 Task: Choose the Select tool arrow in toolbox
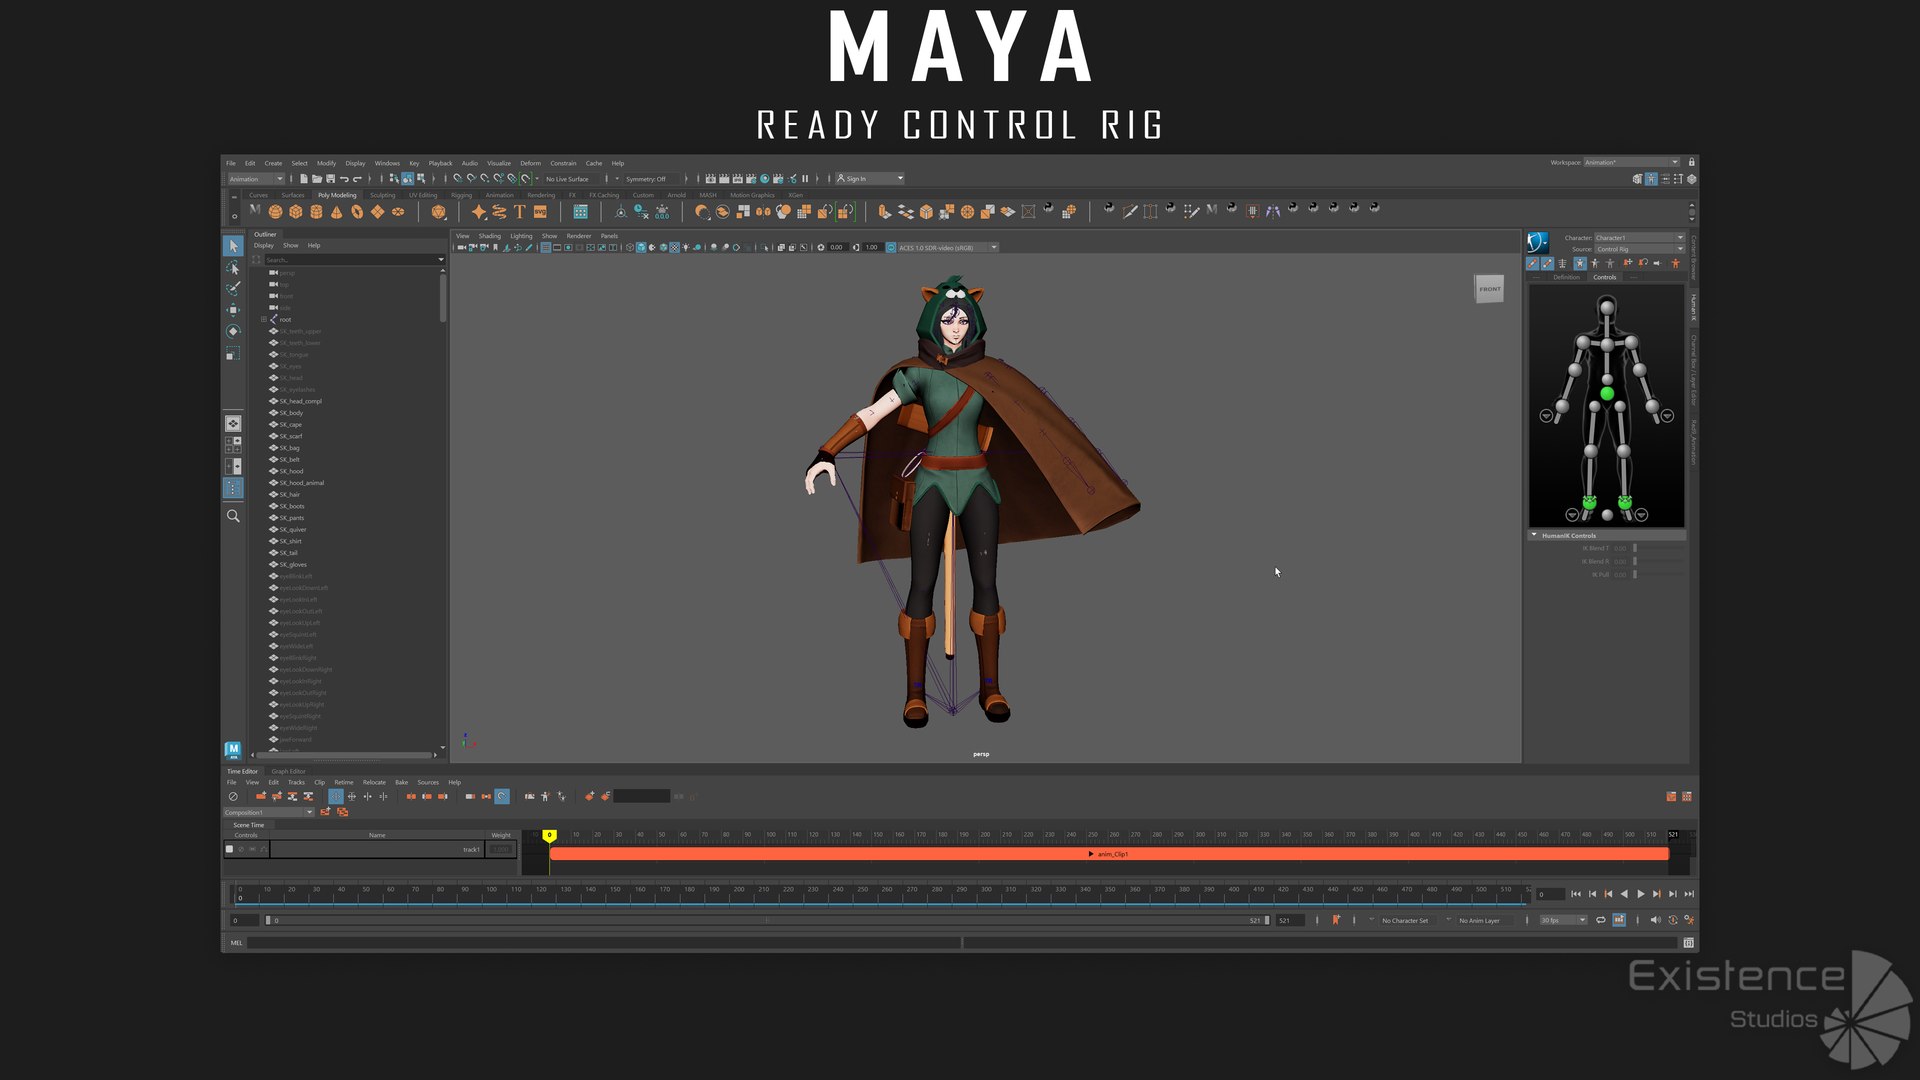(233, 246)
